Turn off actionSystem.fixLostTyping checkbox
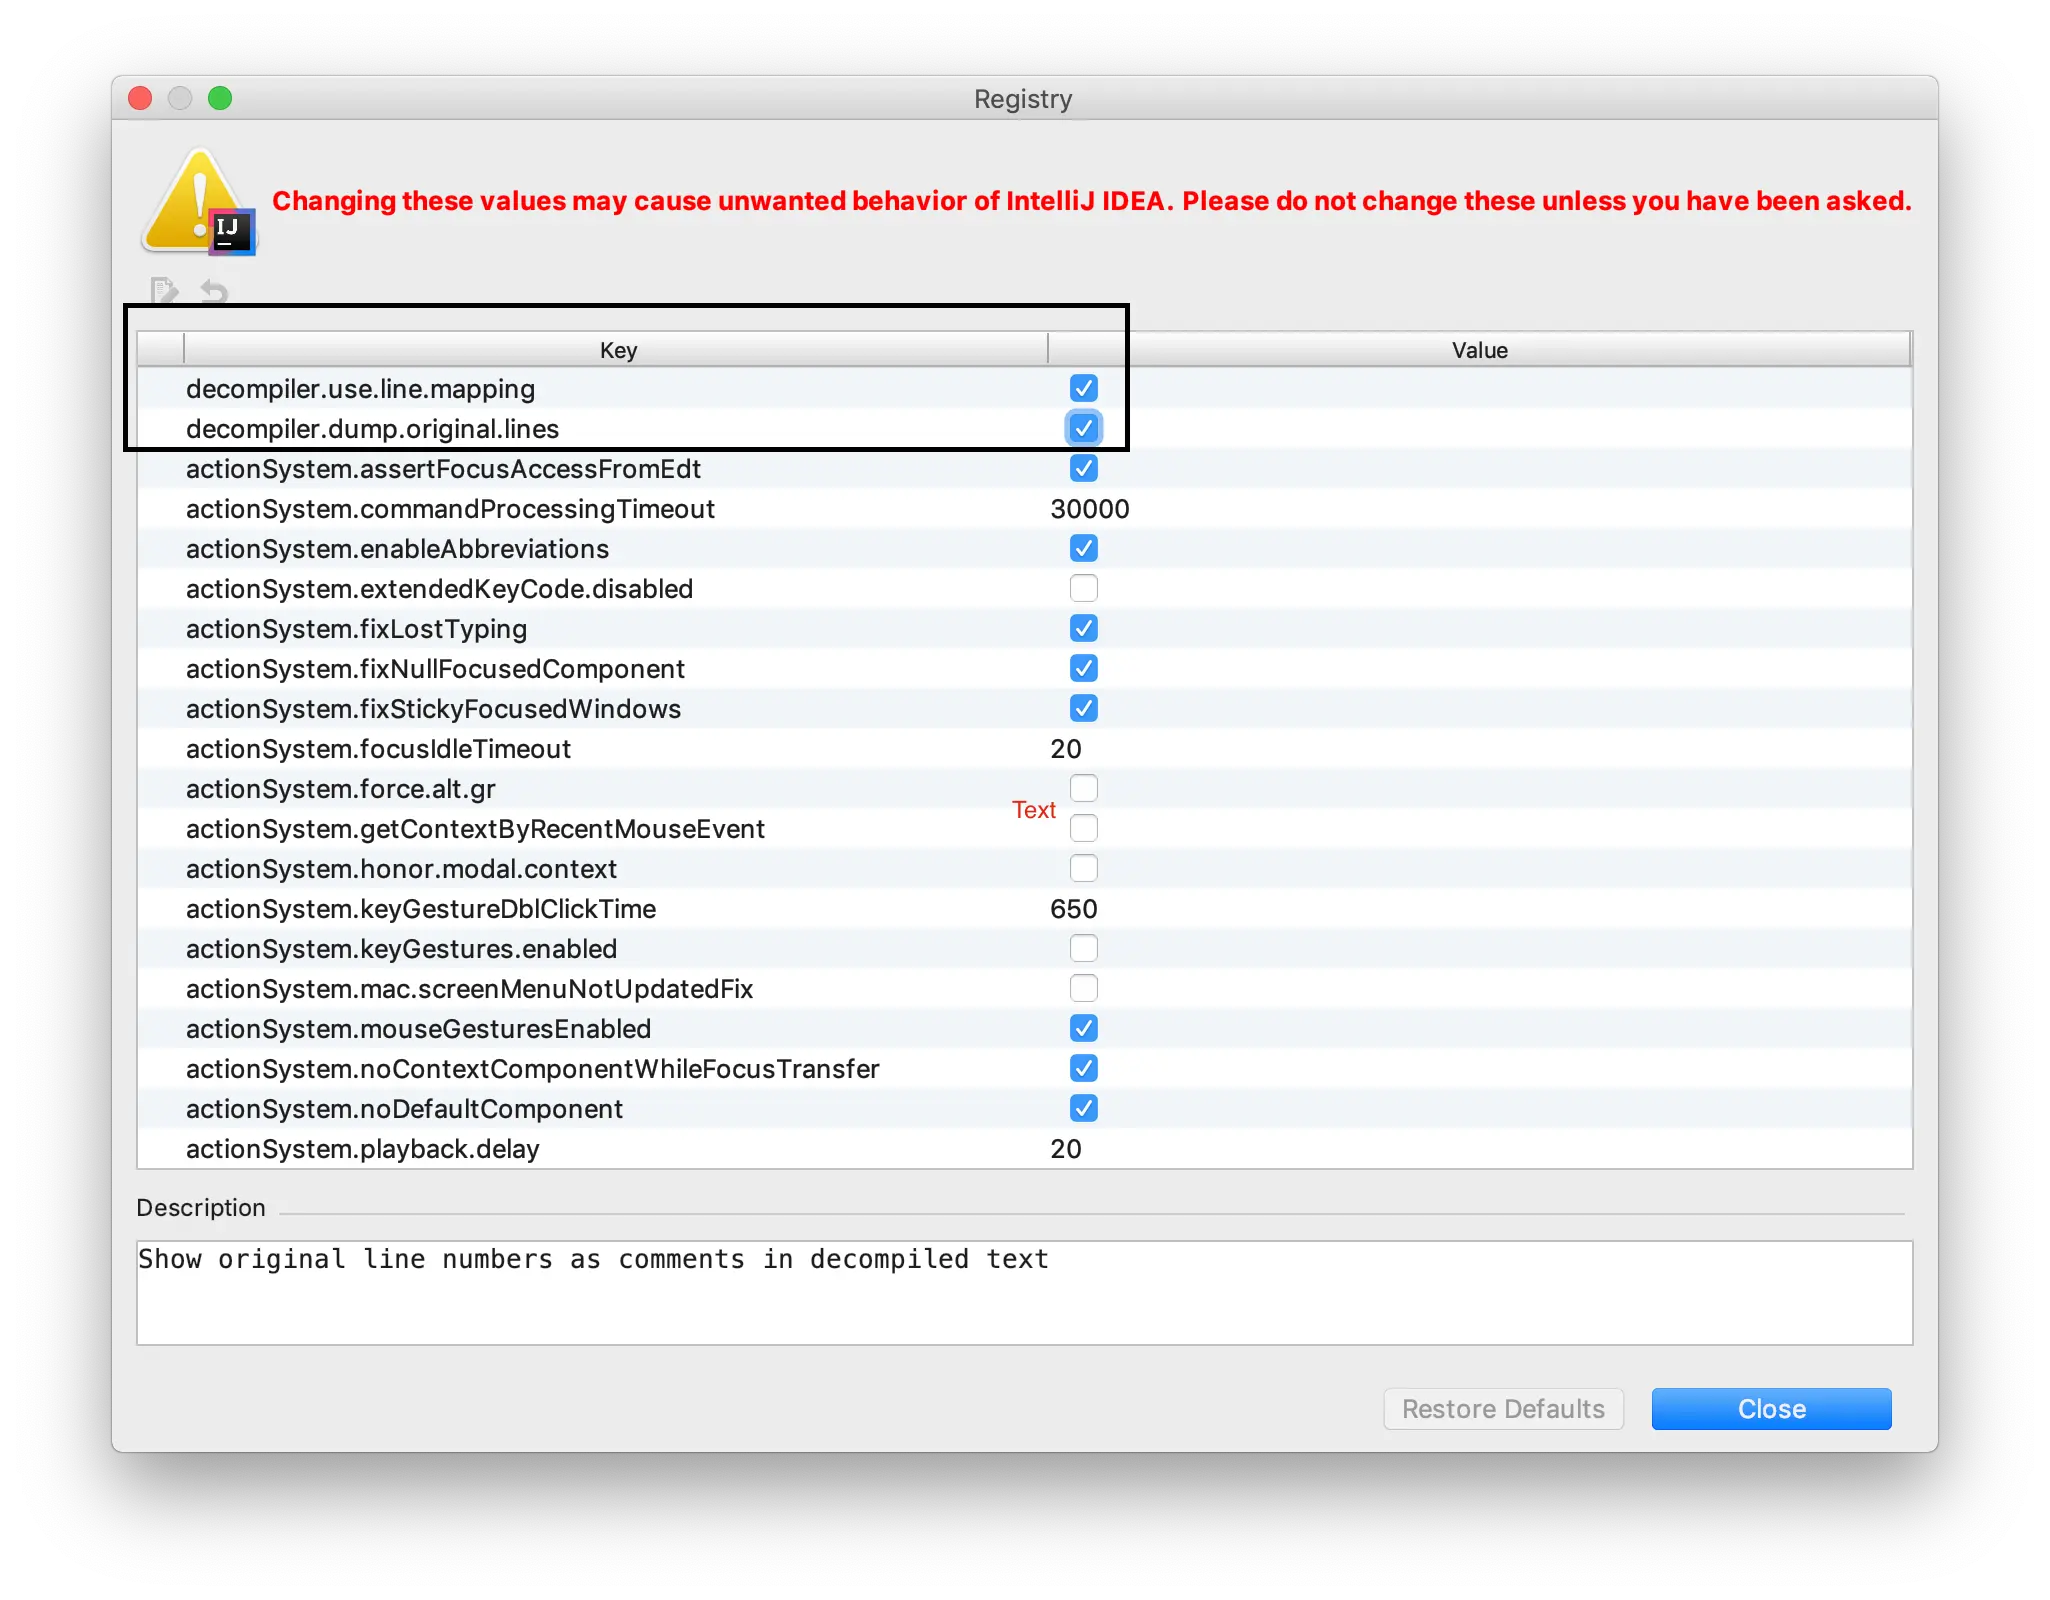 point(1083,628)
